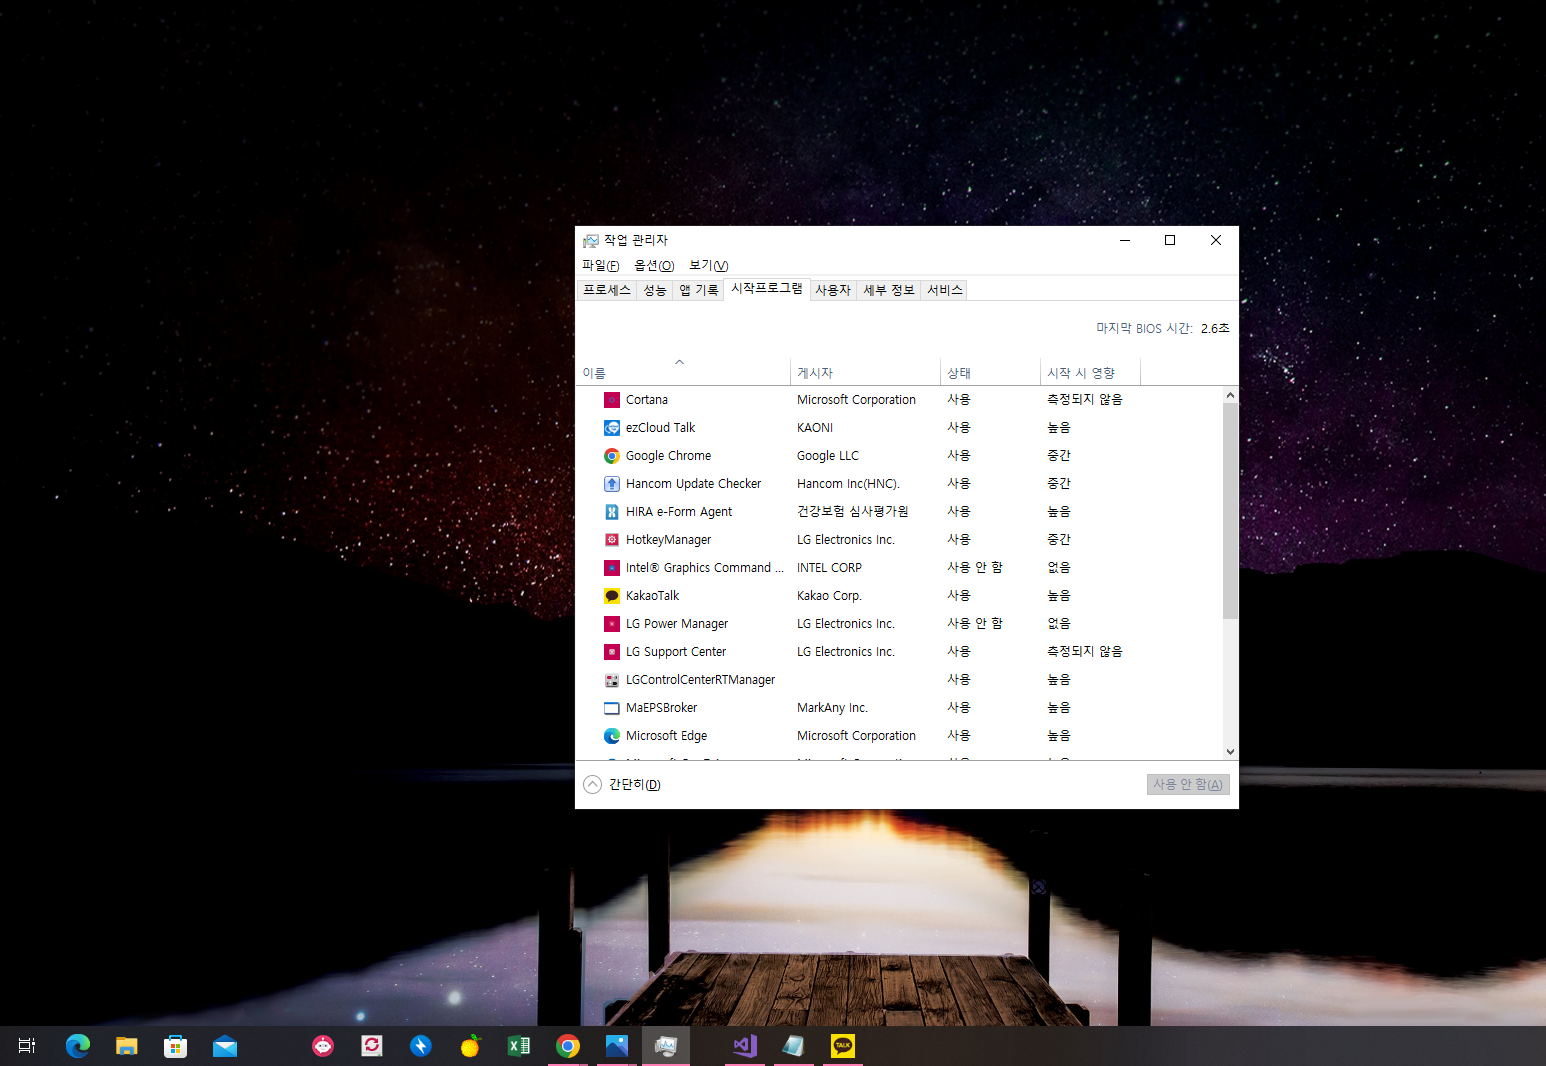
Task: Select the Cortana row icon
Action: point(612,400)
